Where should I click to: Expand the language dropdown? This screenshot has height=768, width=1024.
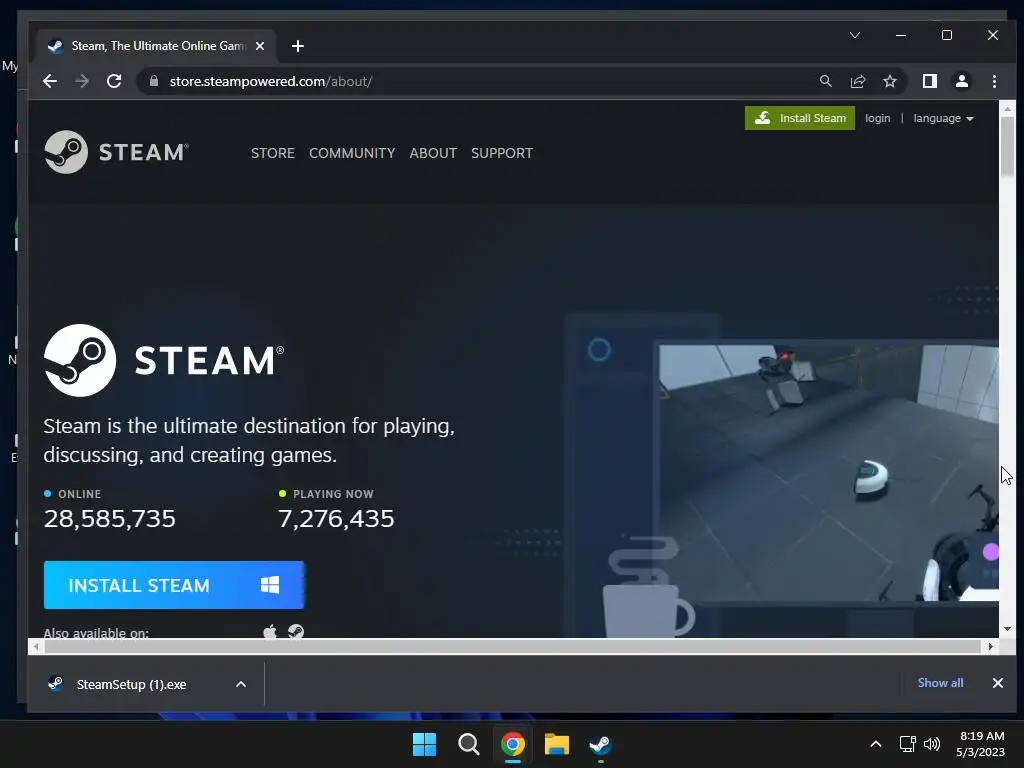tap(943, 118)
